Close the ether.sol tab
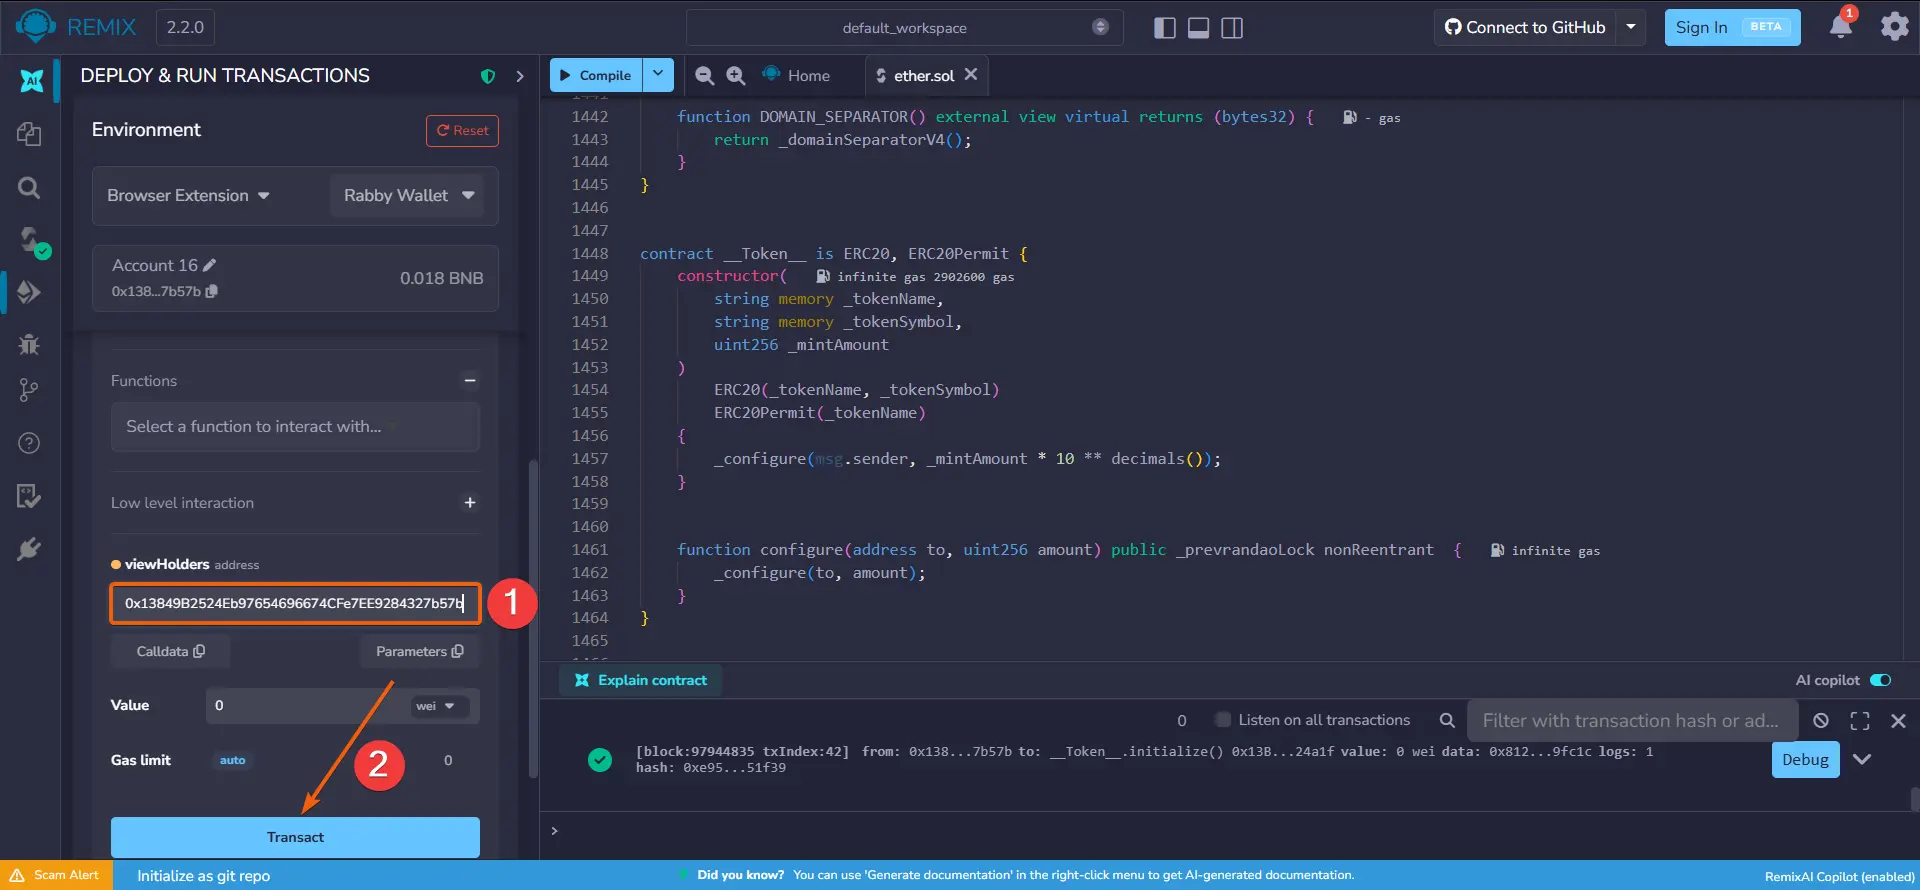This screenshot has height=890, width=1920. [971, 74]
